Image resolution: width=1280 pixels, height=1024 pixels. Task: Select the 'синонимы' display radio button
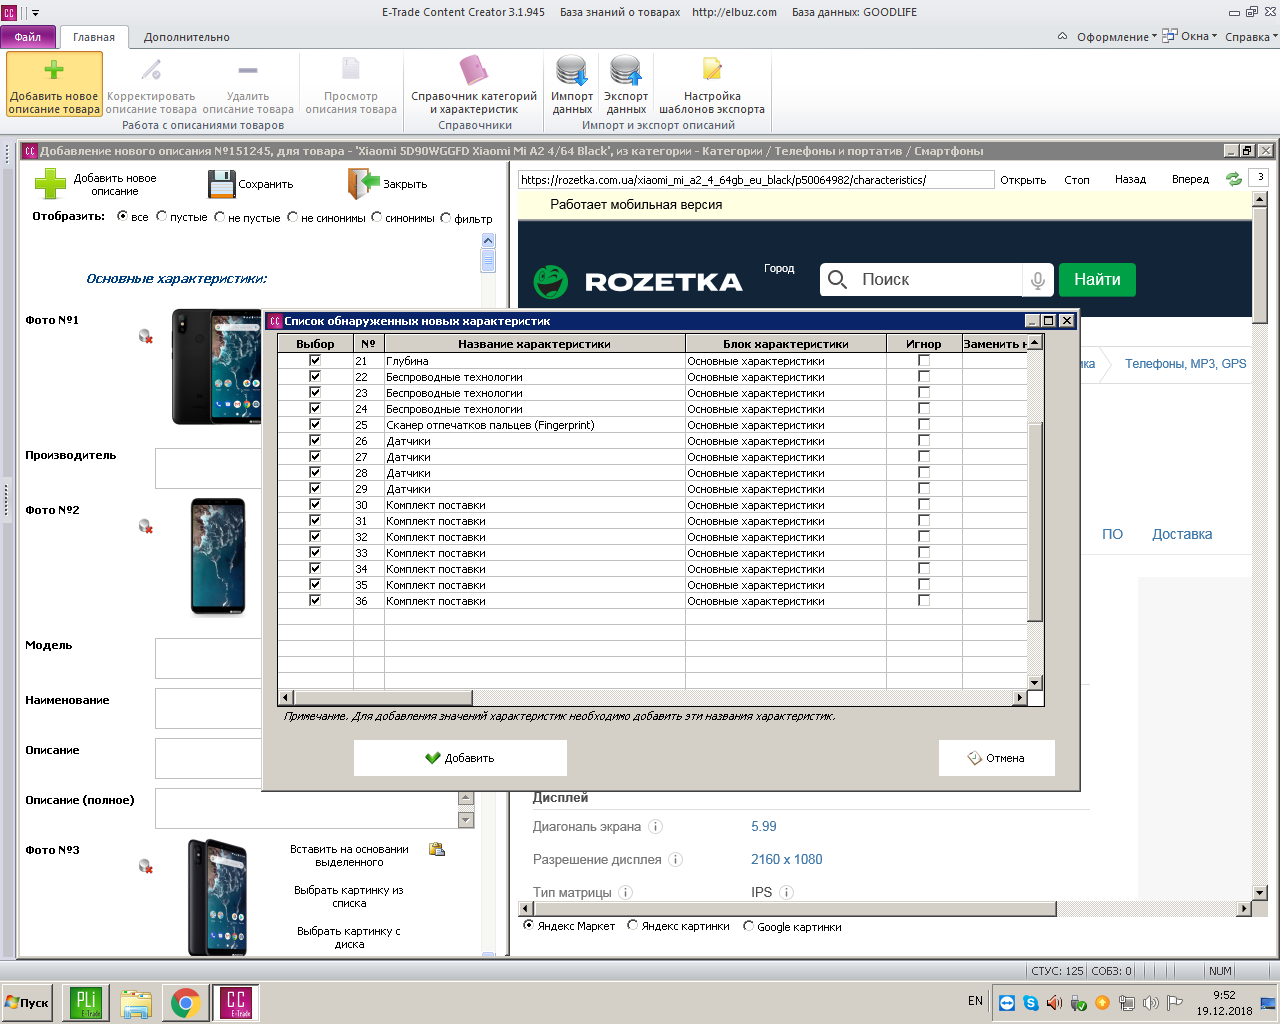[x=377, y=216]
